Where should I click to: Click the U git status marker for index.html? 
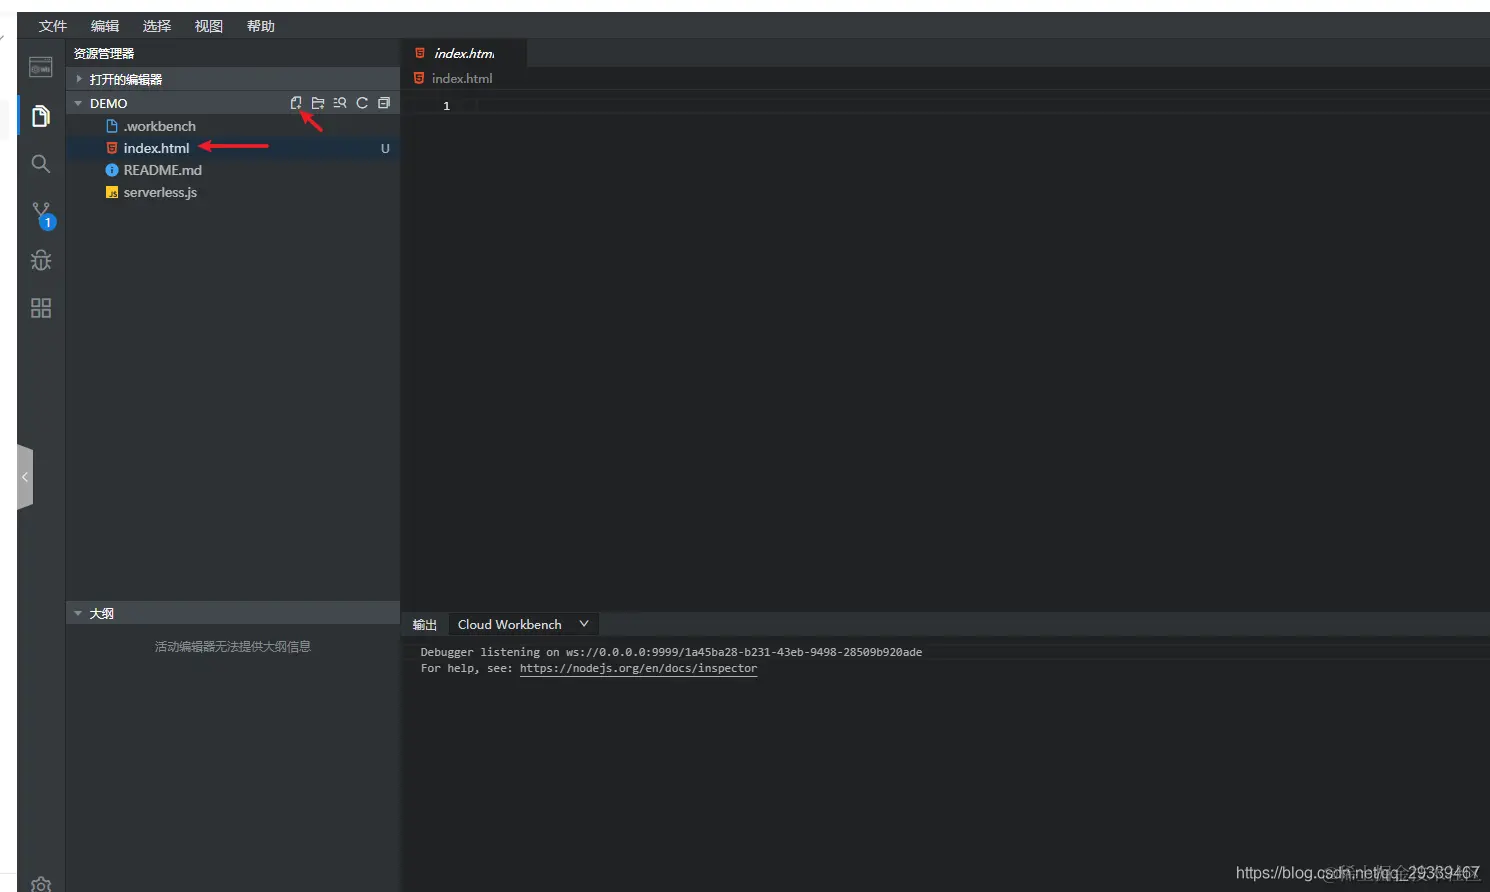click(385, 148)
